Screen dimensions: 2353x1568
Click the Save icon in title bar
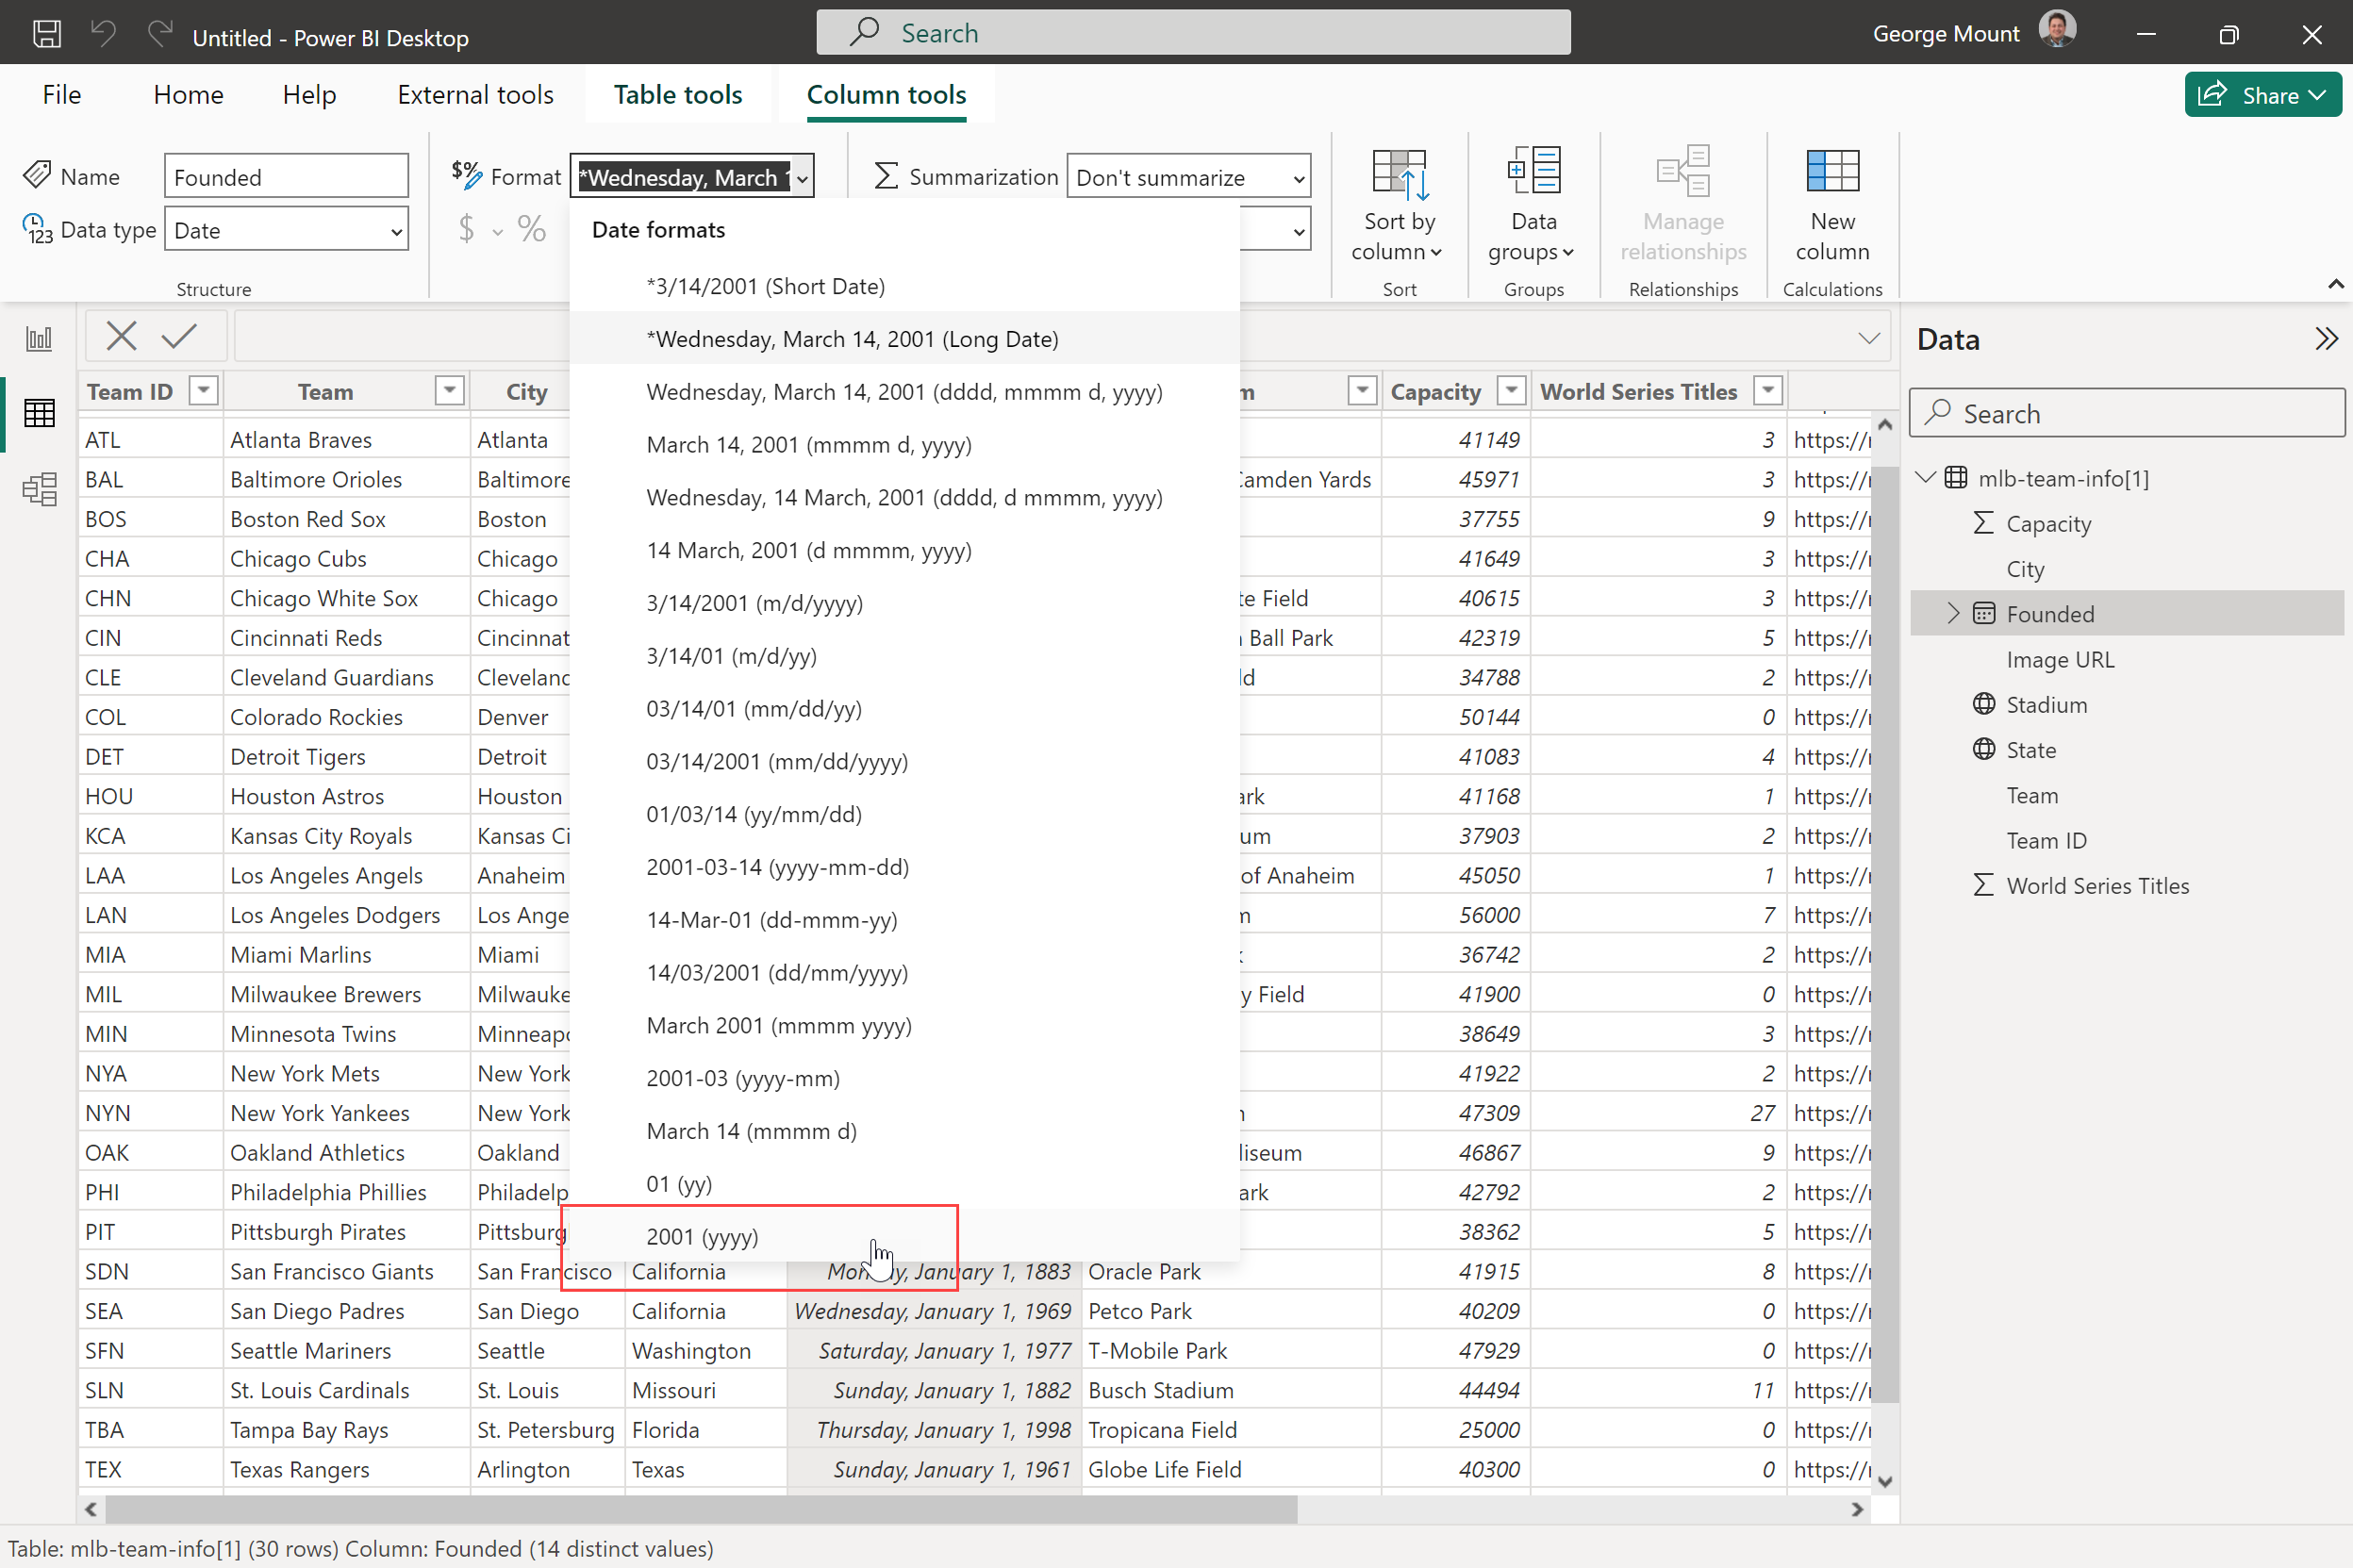coord(46,34)
